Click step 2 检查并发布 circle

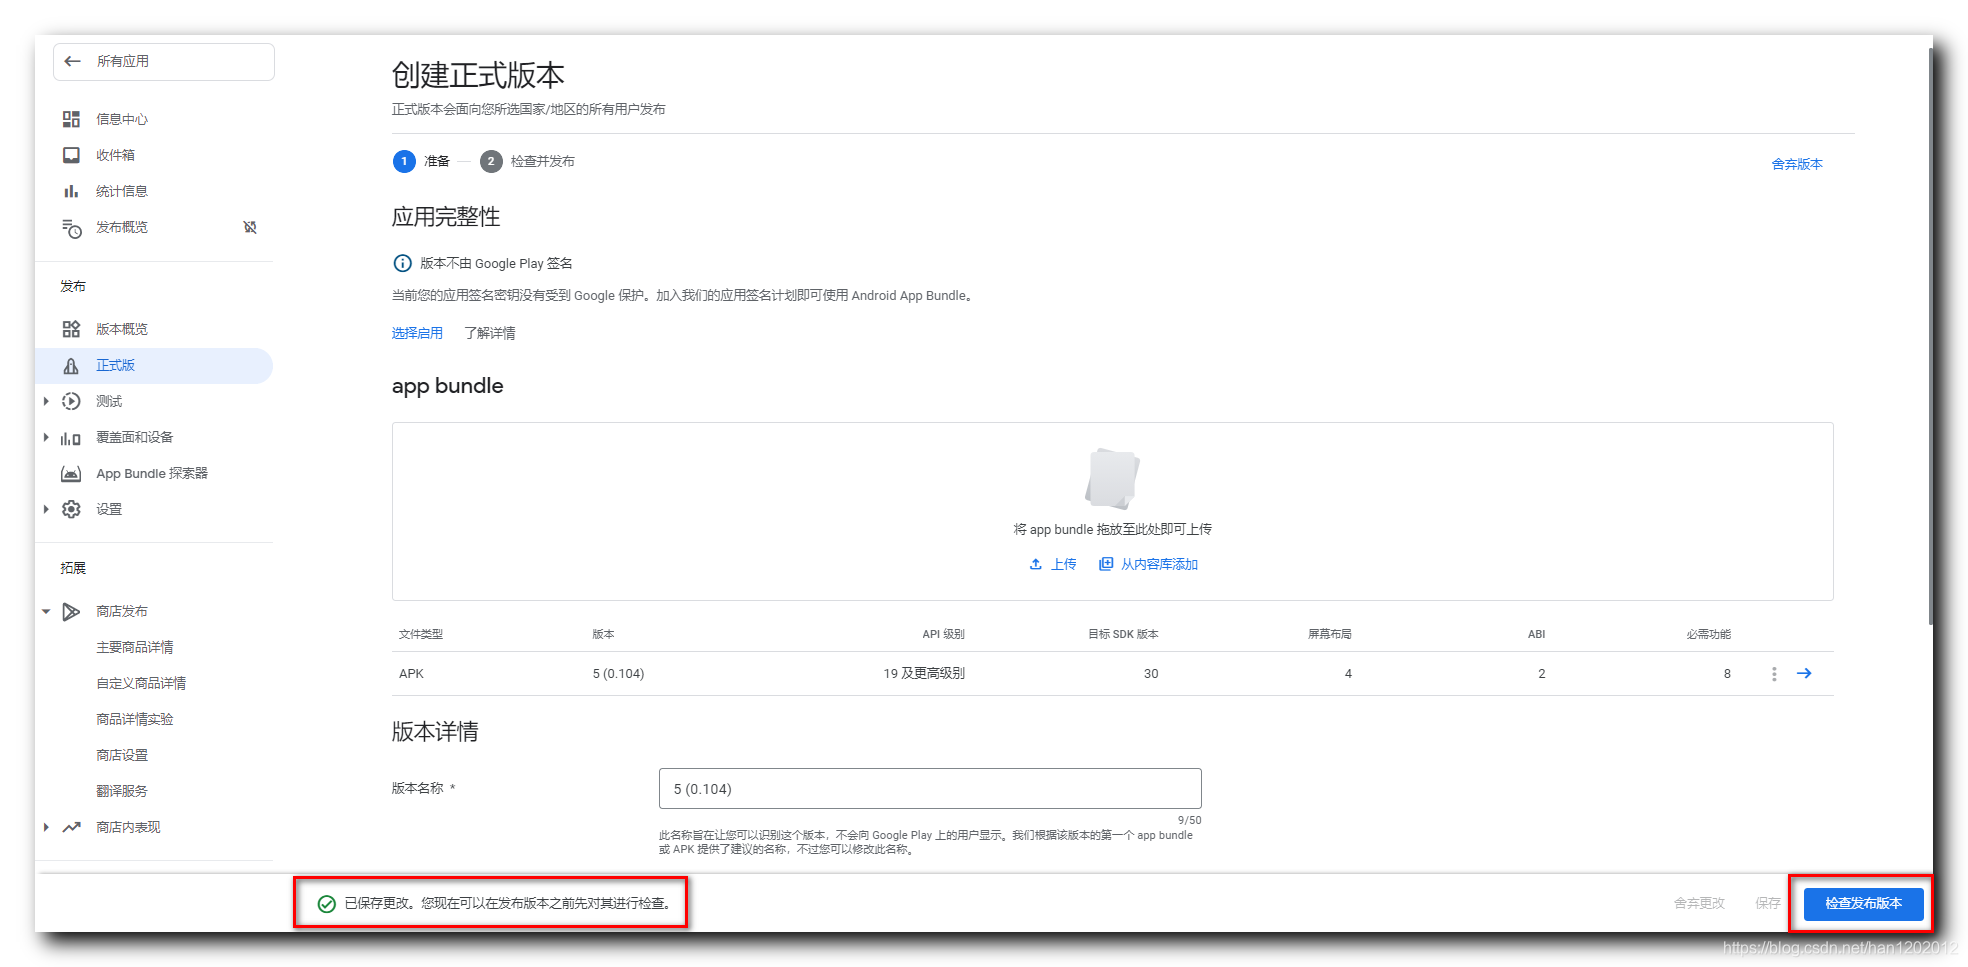click(491, 161)
